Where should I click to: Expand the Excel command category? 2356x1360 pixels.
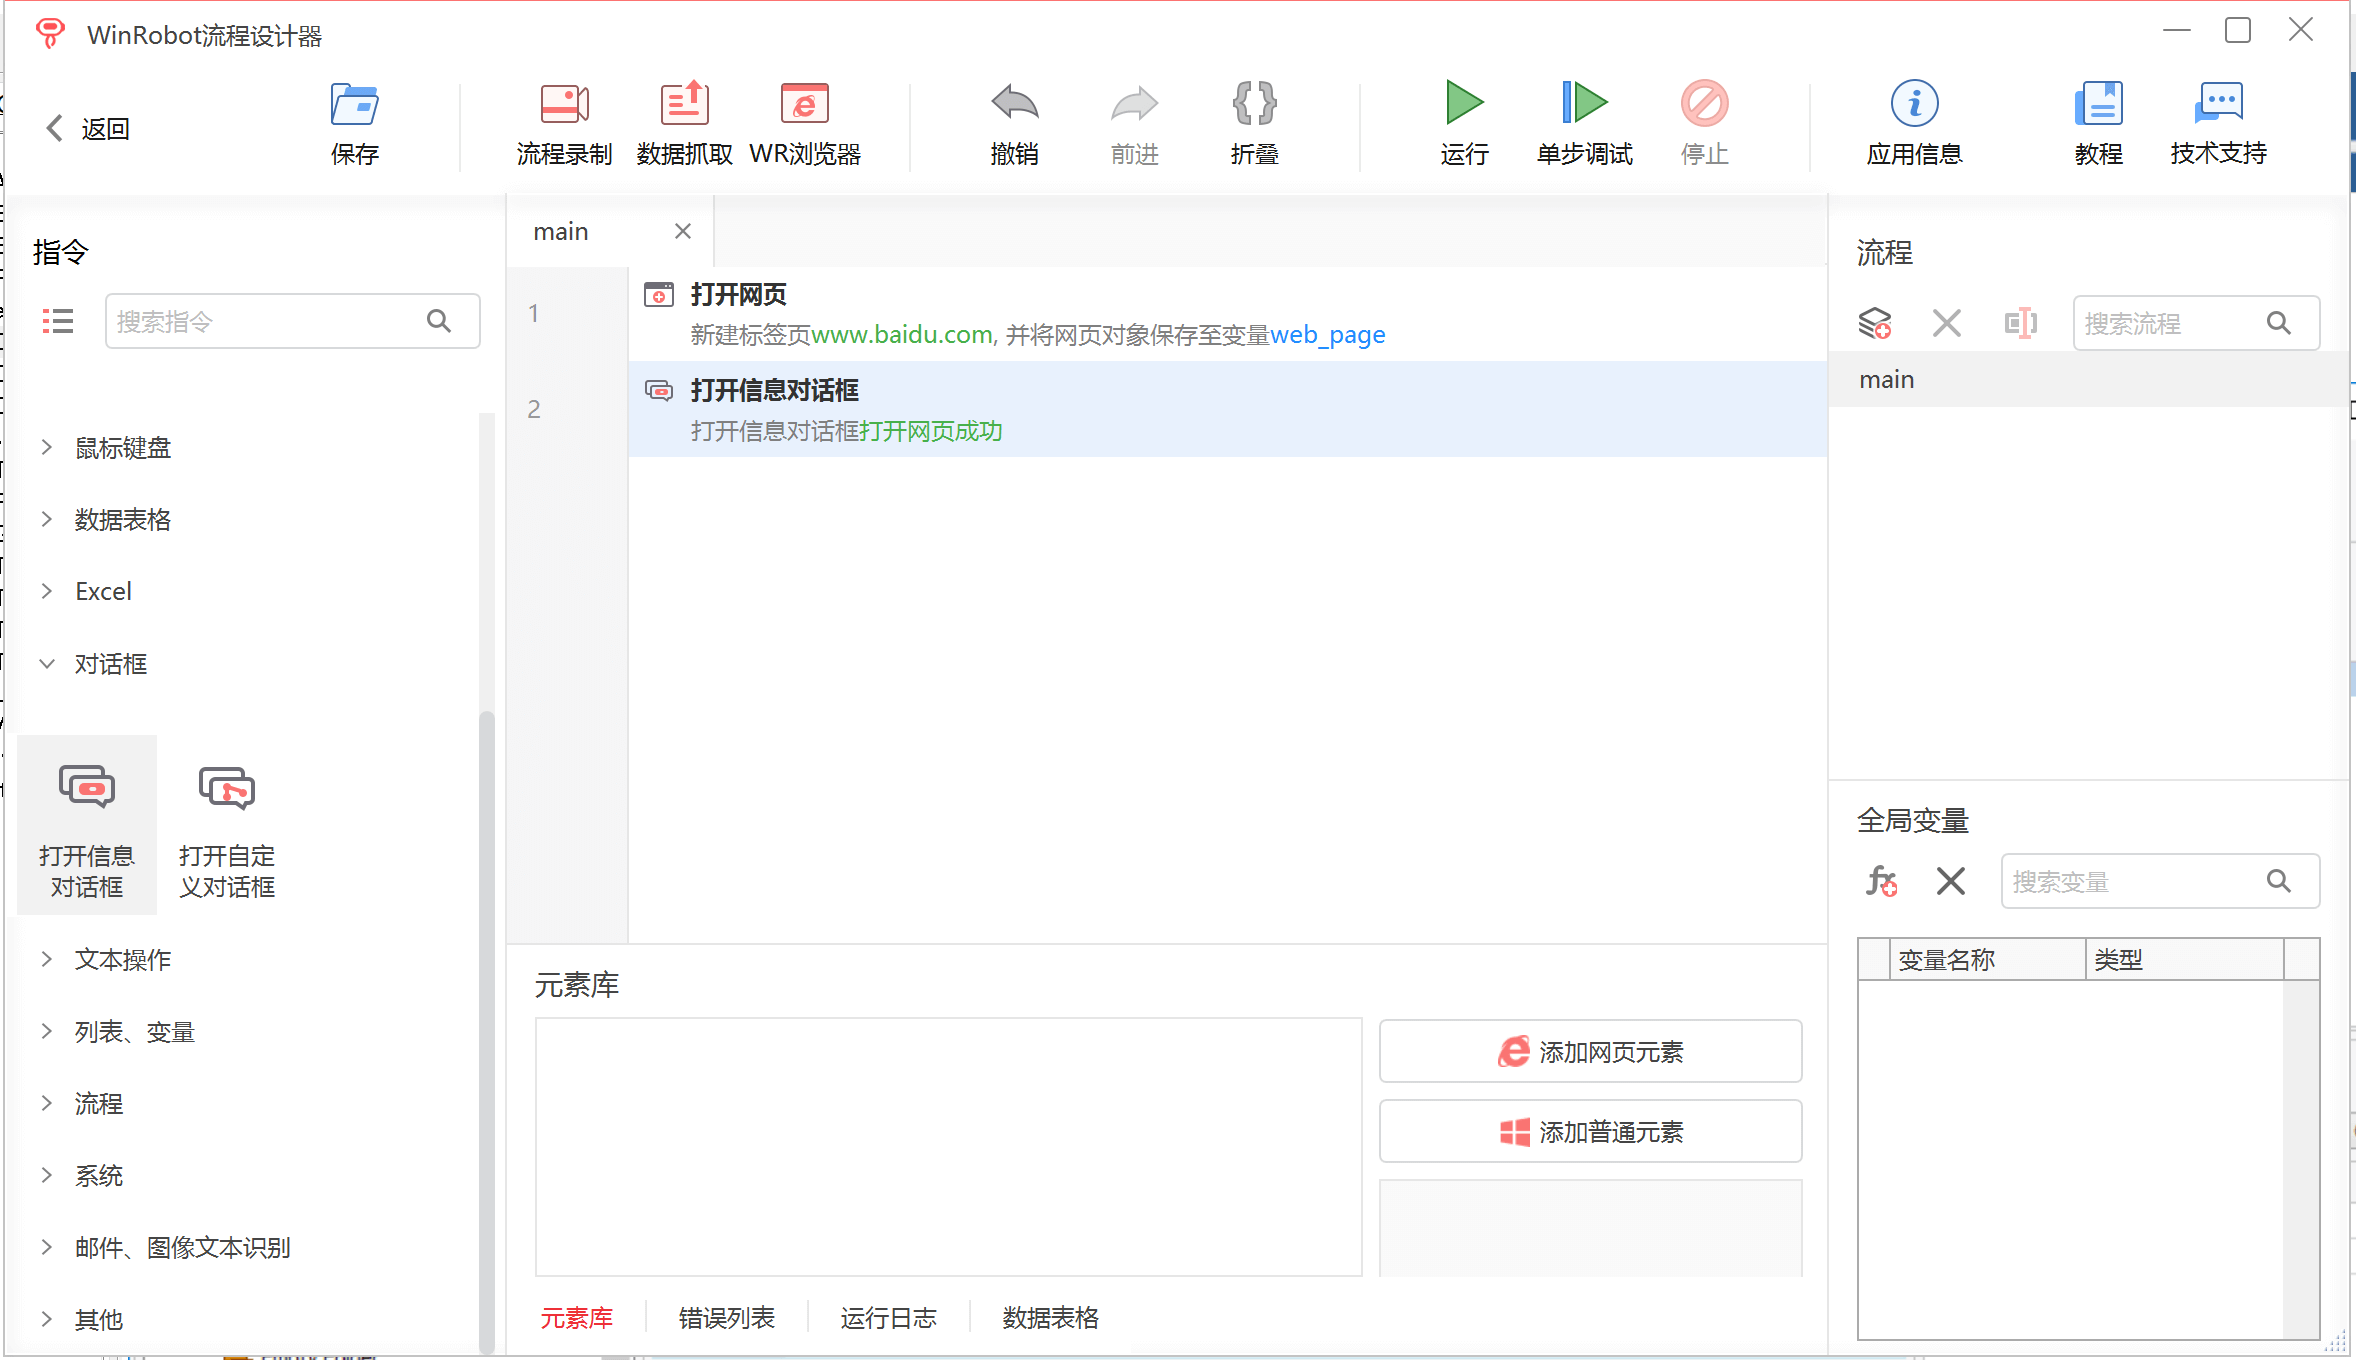pos(103,591)
